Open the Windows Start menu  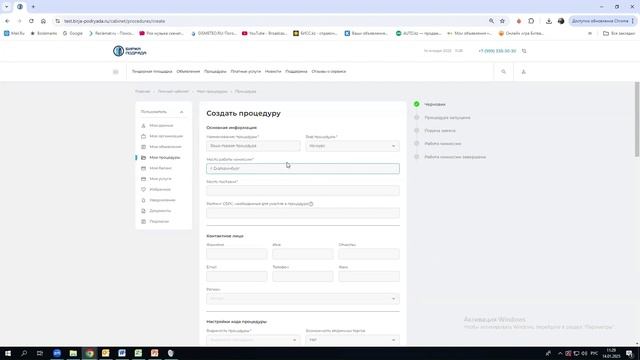pos(8,353)
